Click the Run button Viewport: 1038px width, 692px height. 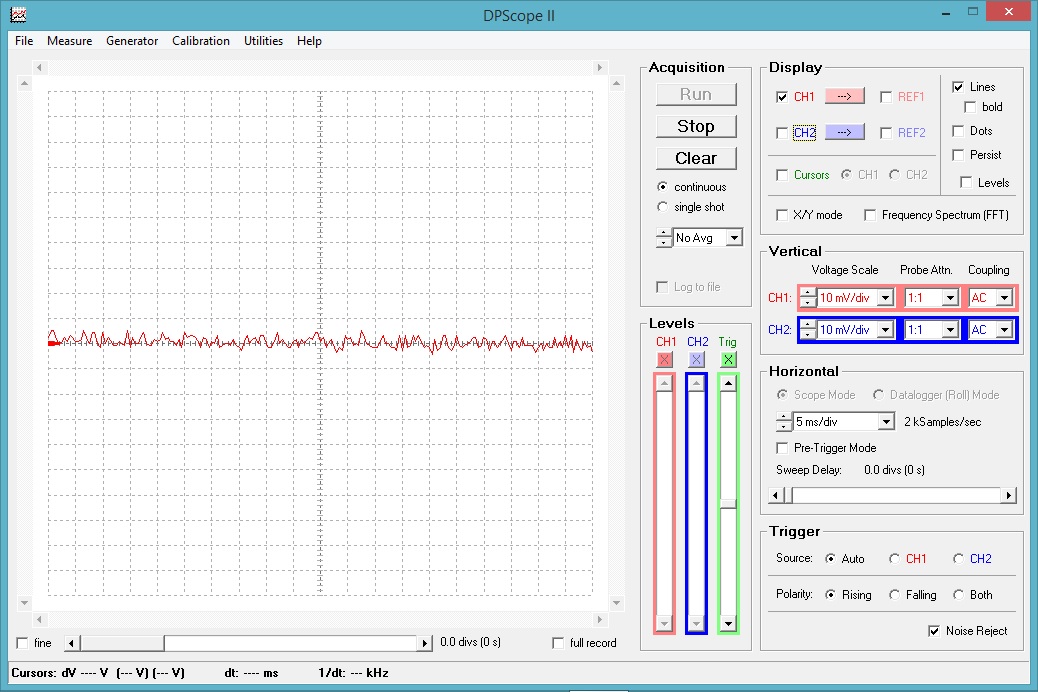(x=696, y=94)
